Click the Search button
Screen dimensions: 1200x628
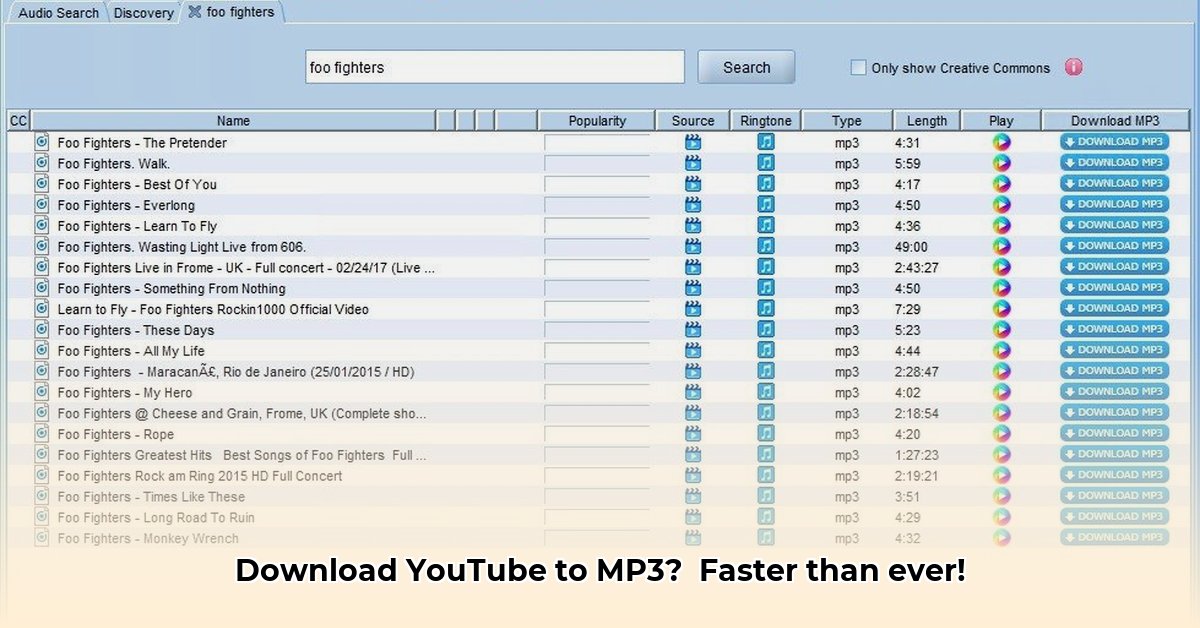click(x=746, y=66)
